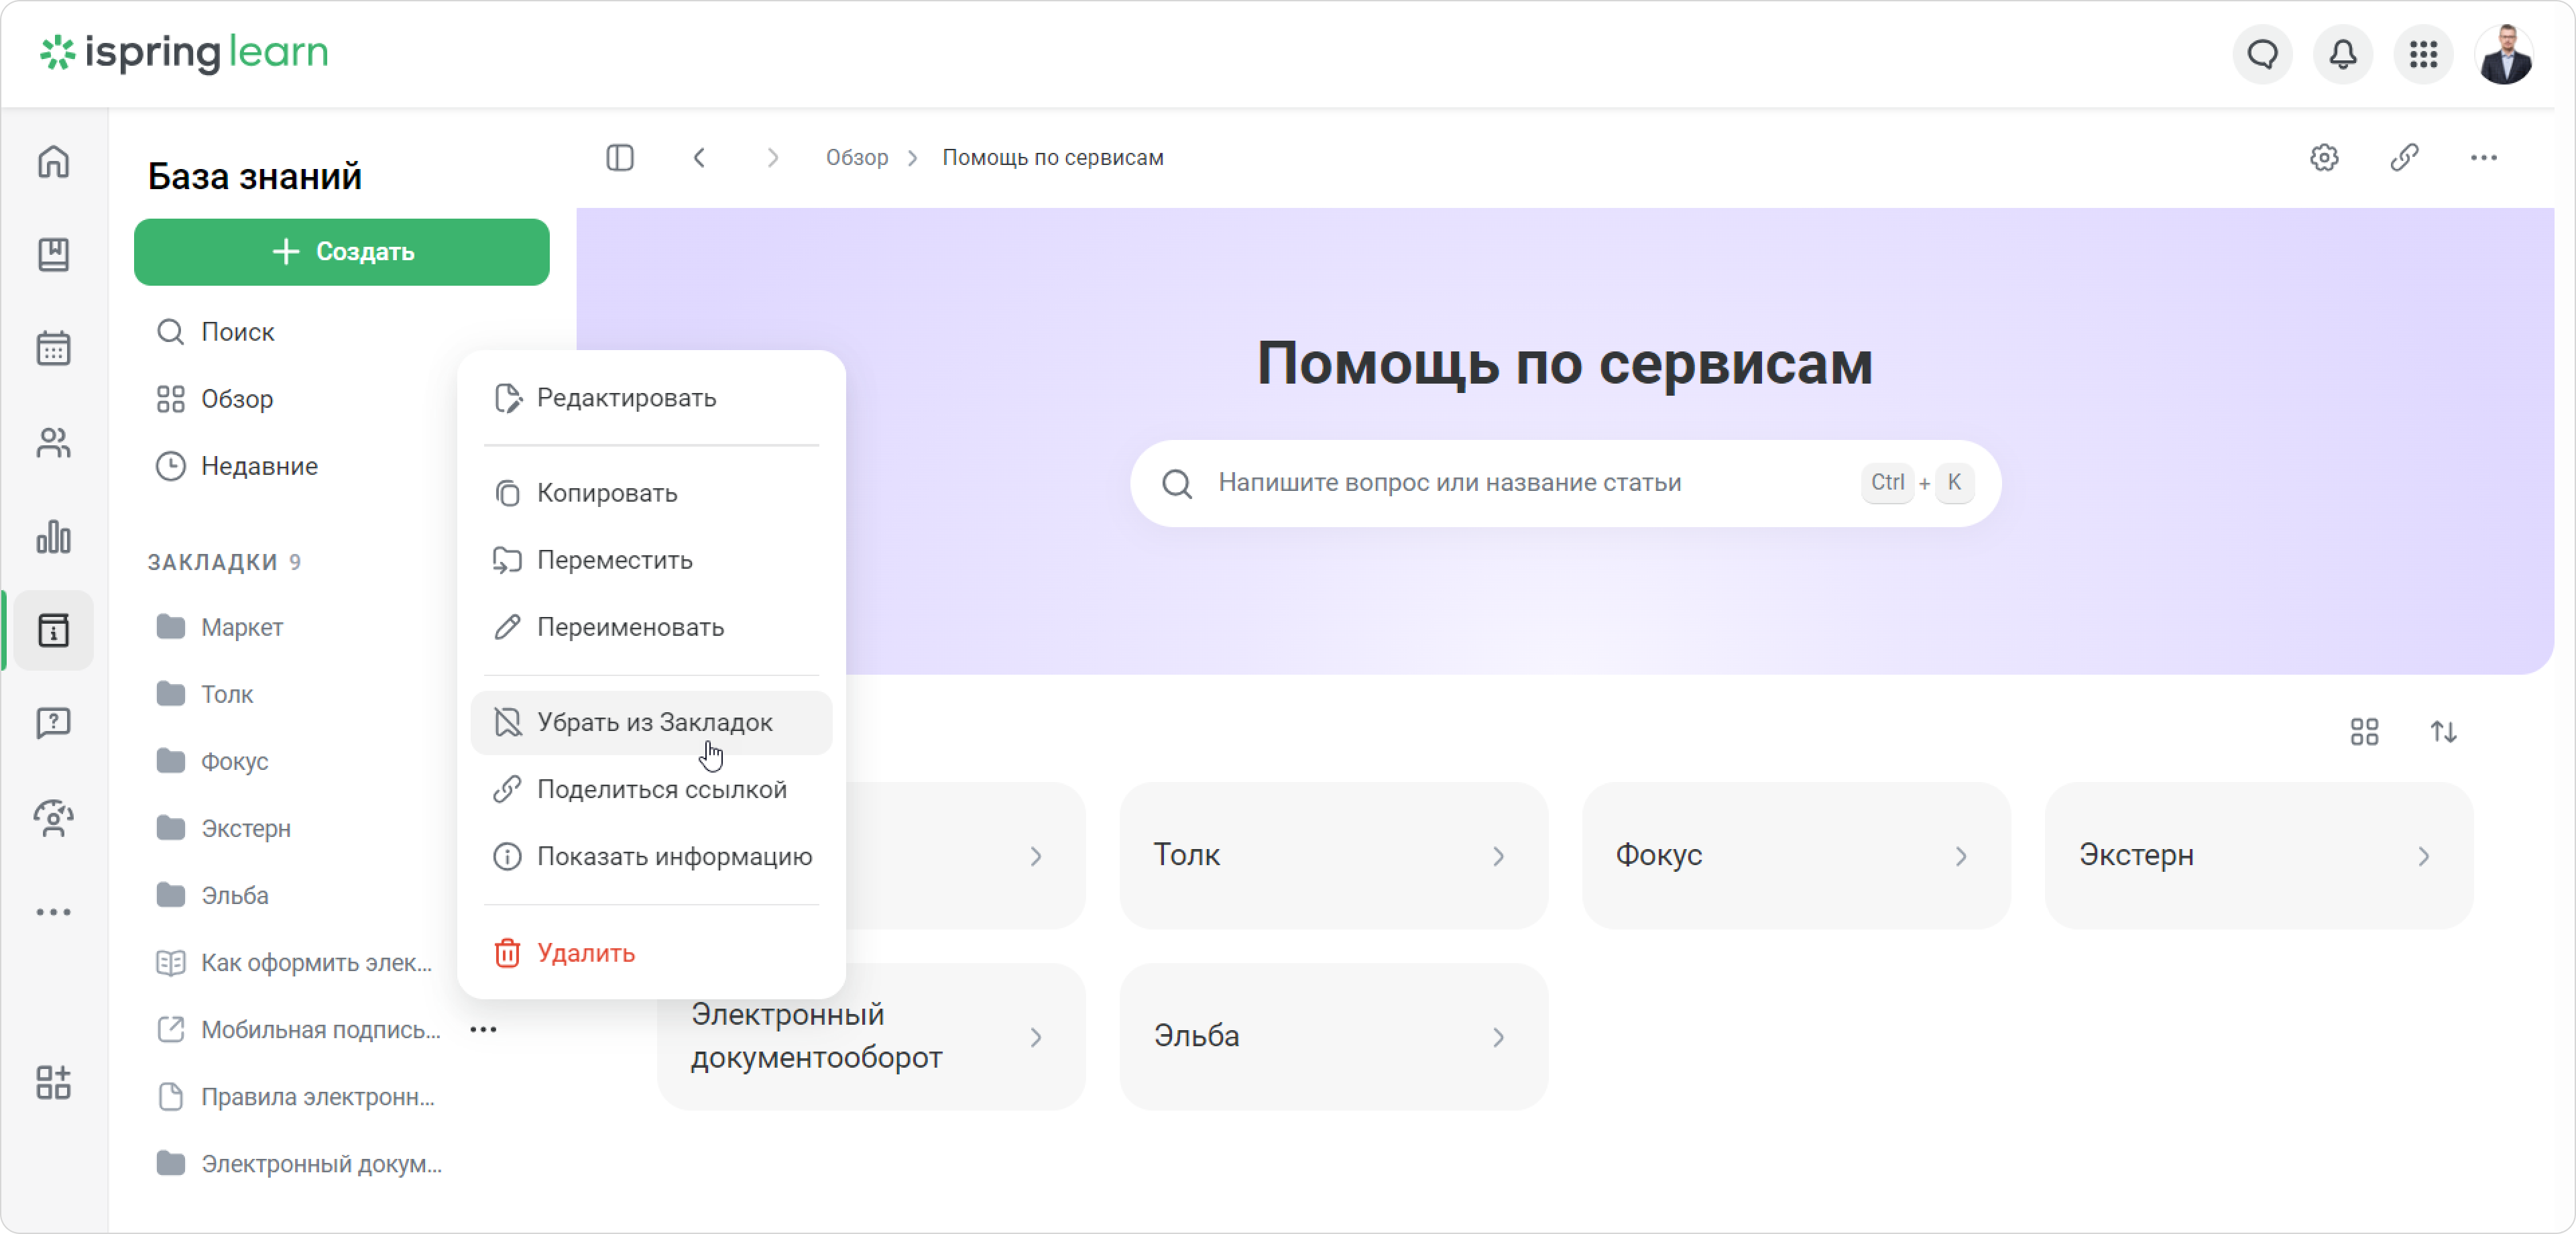
Task: Click the ЗАКЛАДКИ section header
Action: coord(224,562)
